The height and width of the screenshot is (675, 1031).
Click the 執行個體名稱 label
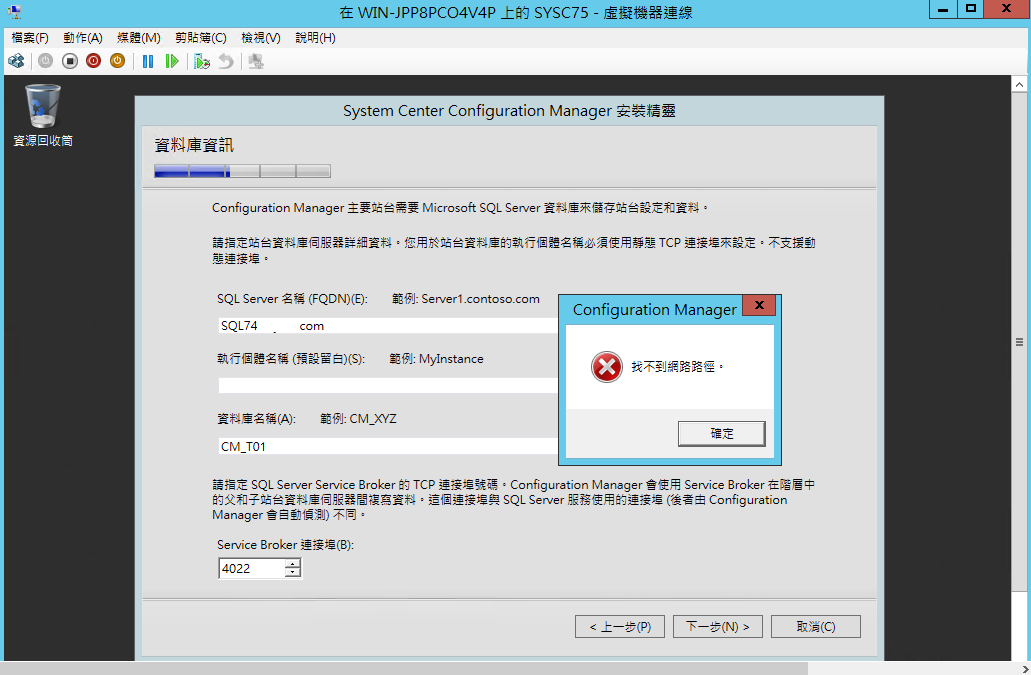(291, 359)
